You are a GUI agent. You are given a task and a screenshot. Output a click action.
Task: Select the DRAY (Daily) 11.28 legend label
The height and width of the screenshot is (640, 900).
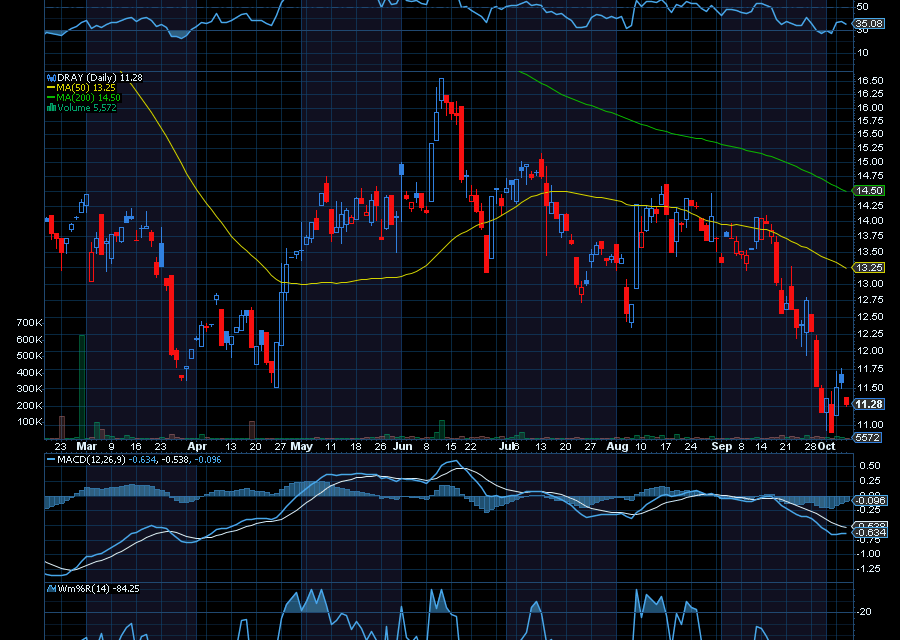click(x=99, y=77)
